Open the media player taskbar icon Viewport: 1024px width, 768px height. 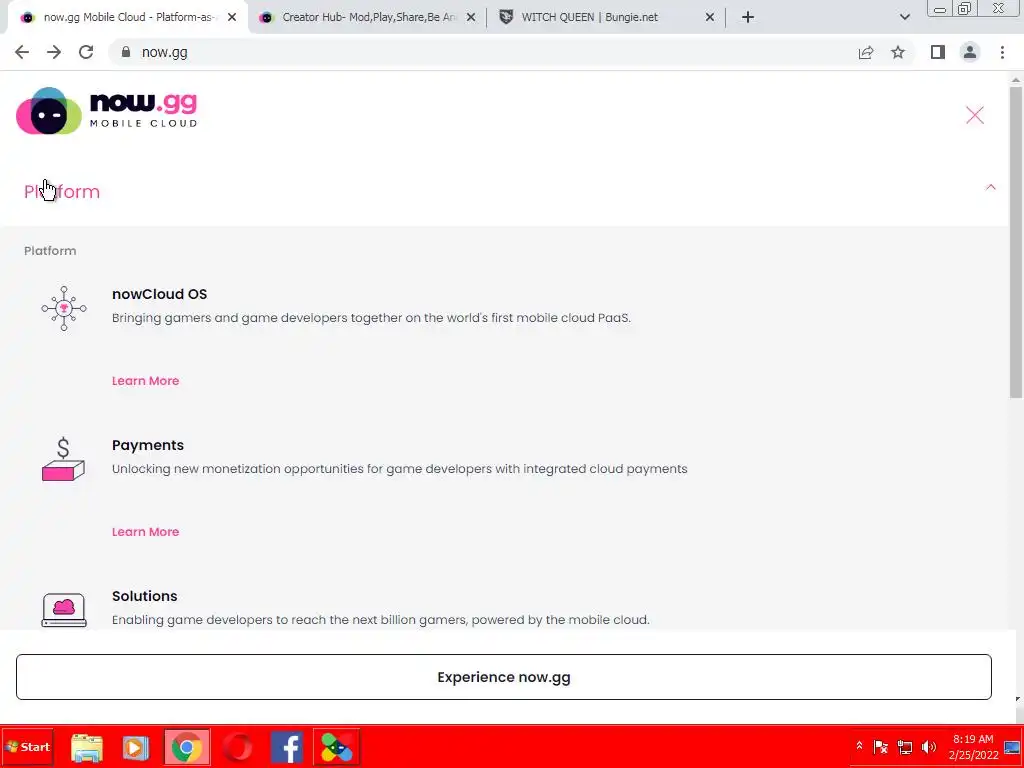coord(136,747)
